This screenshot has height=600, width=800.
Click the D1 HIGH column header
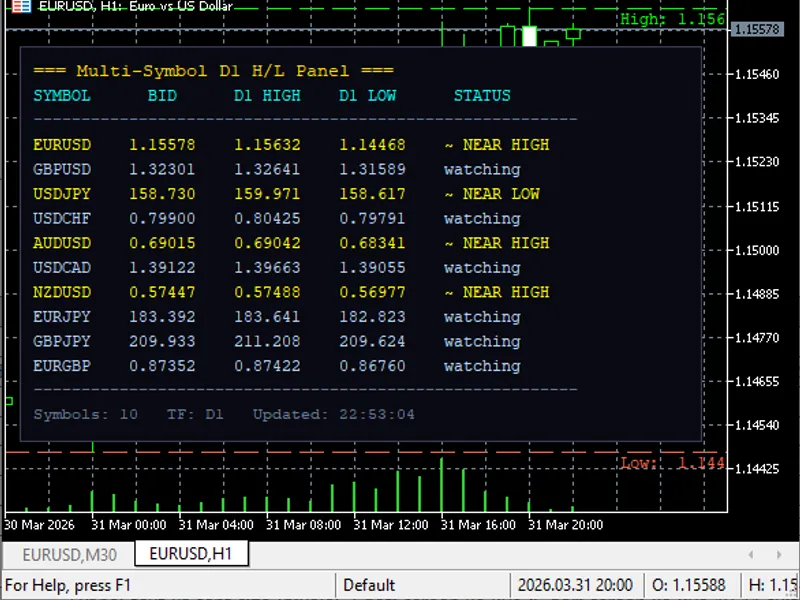(267, 95)
